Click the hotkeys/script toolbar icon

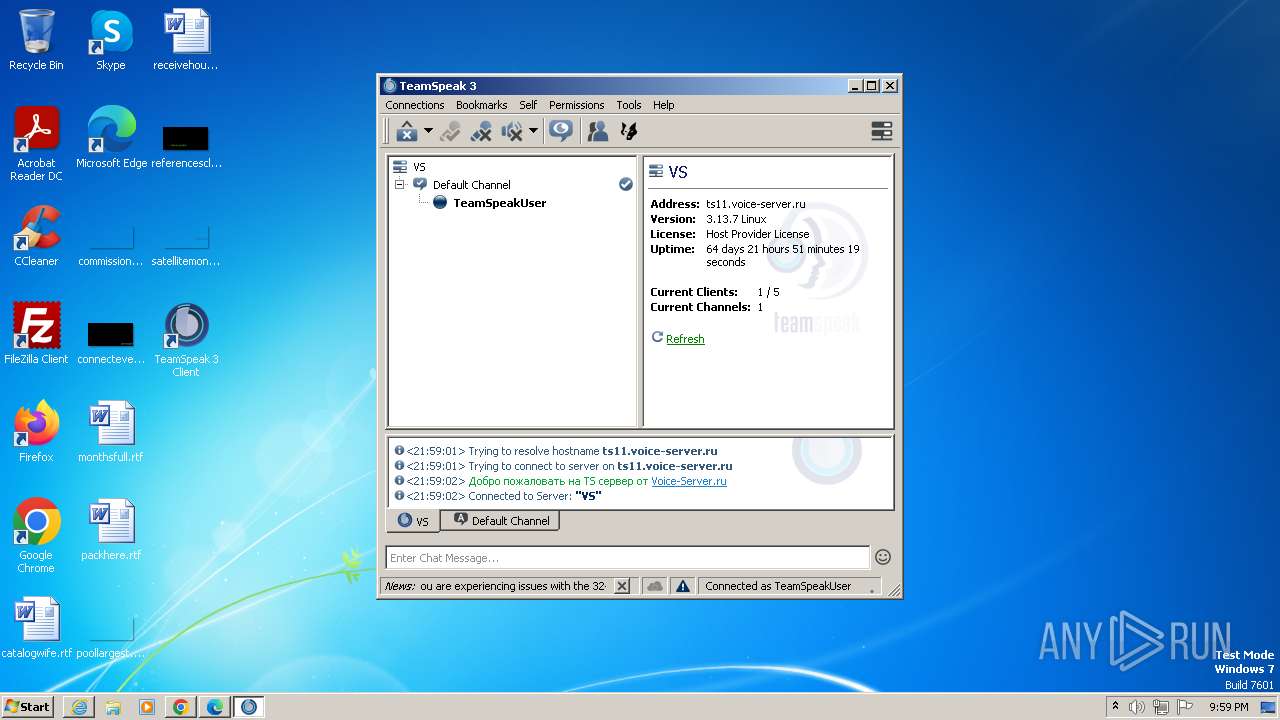click(x=629, y=131)
